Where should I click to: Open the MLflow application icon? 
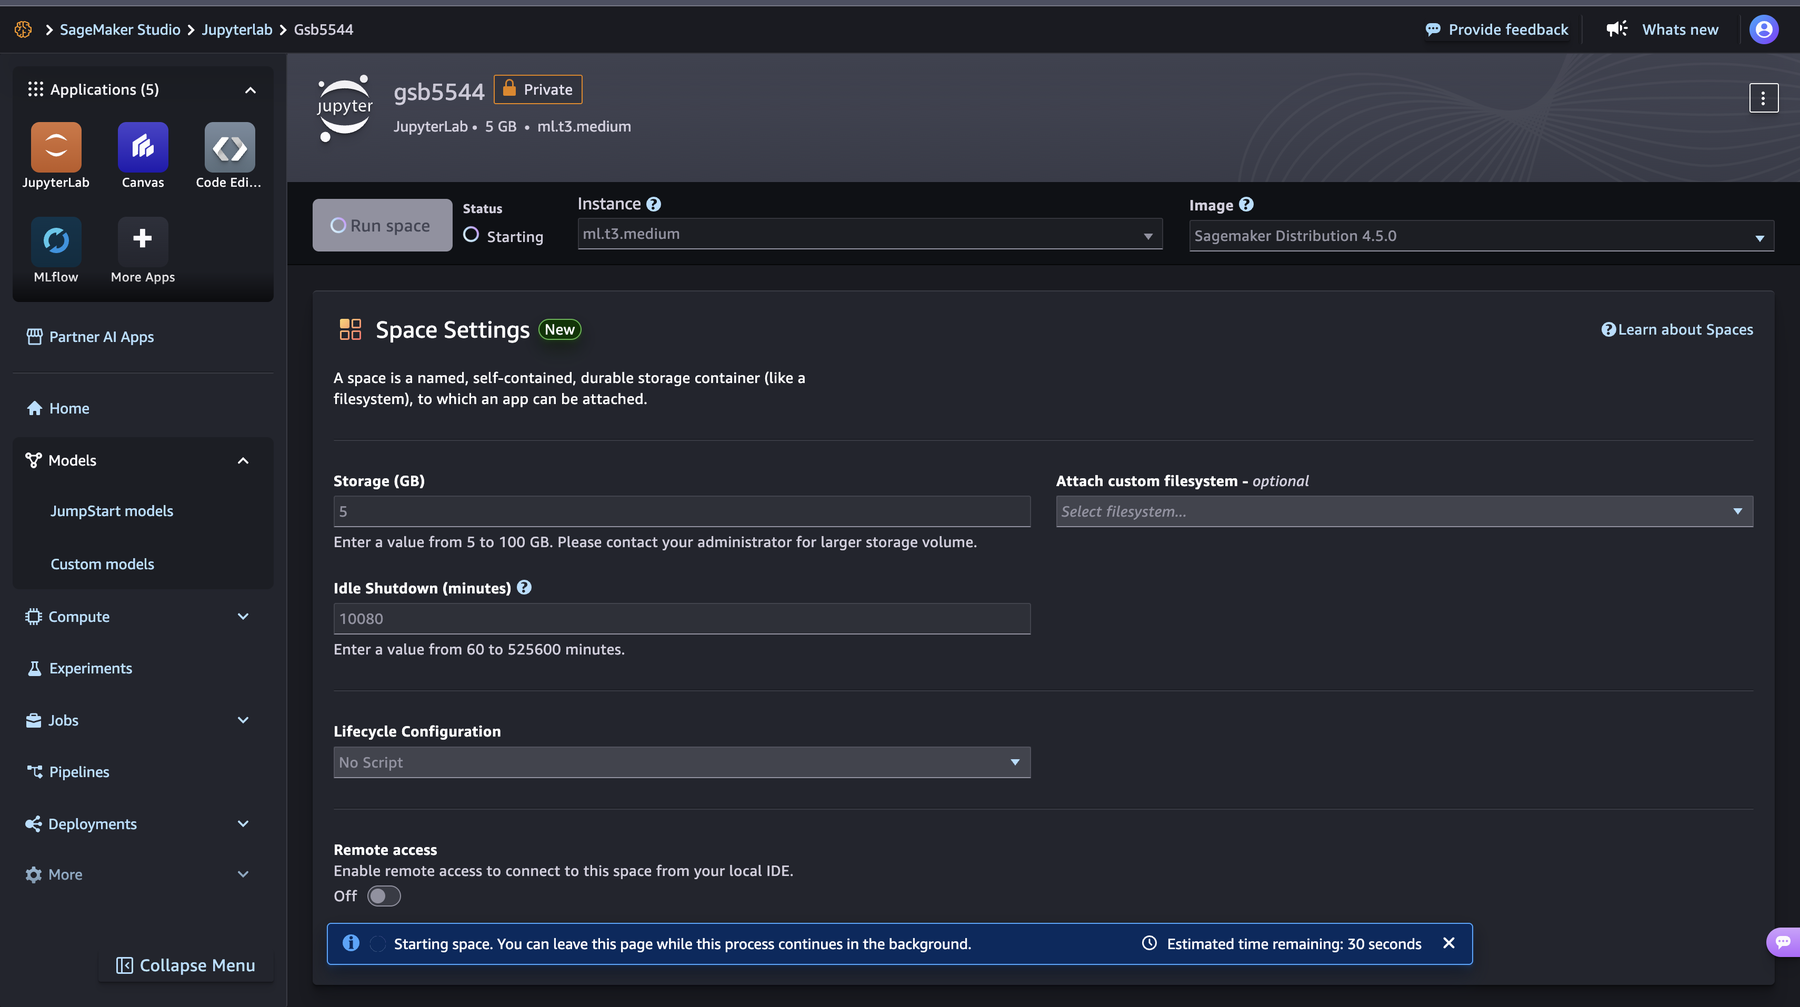(56, 241)
